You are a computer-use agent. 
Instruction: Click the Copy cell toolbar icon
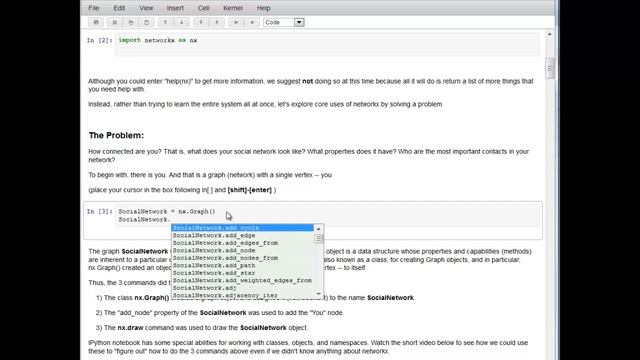tap(131, 22)
